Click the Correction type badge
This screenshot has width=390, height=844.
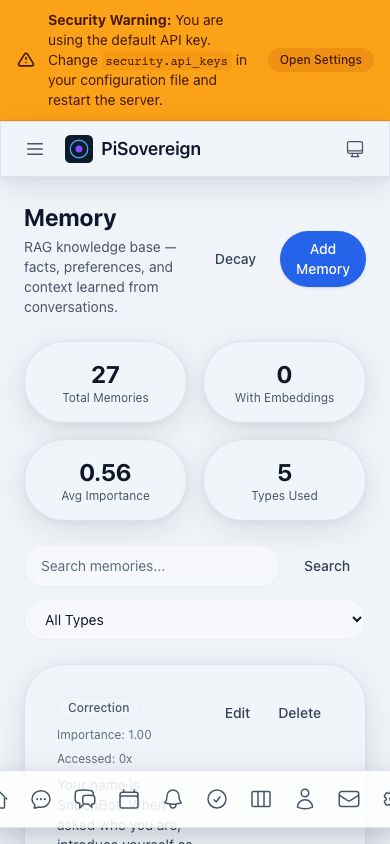click(98, 708)
